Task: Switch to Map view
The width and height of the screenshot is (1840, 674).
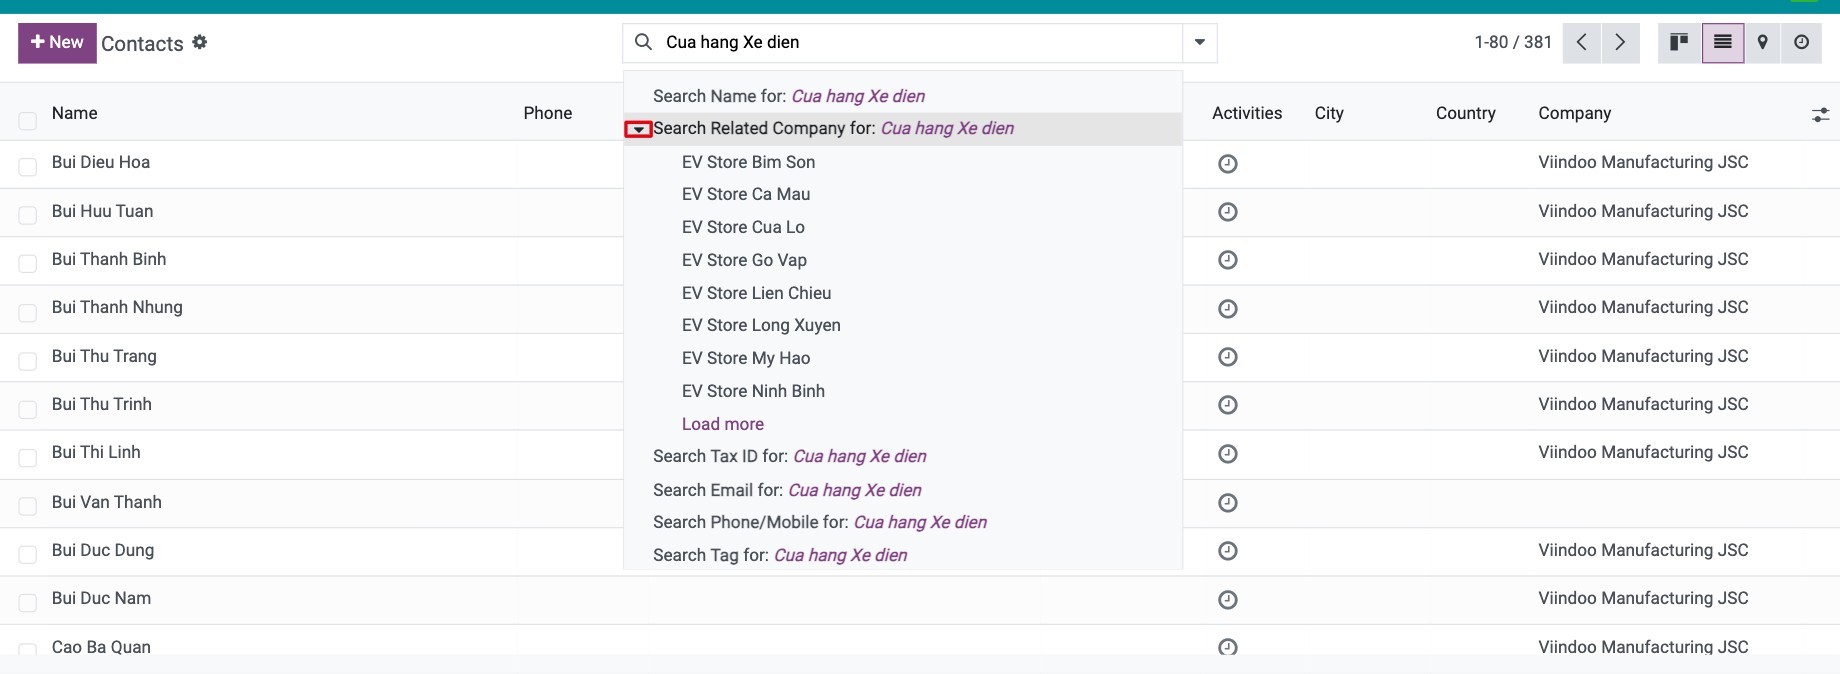Action: pyautogui.click(x=1763, y=42)
